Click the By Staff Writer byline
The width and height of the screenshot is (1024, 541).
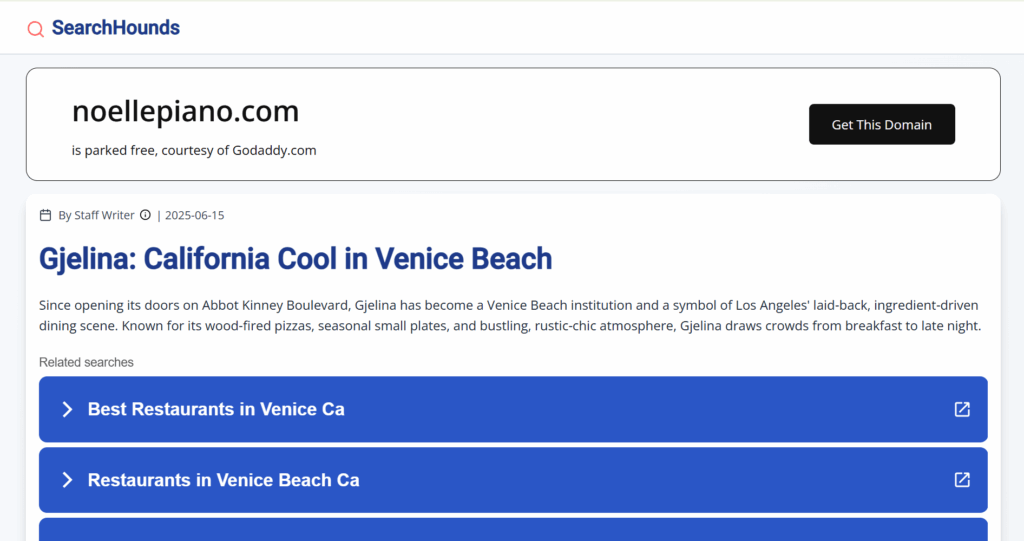click(96, 215)
